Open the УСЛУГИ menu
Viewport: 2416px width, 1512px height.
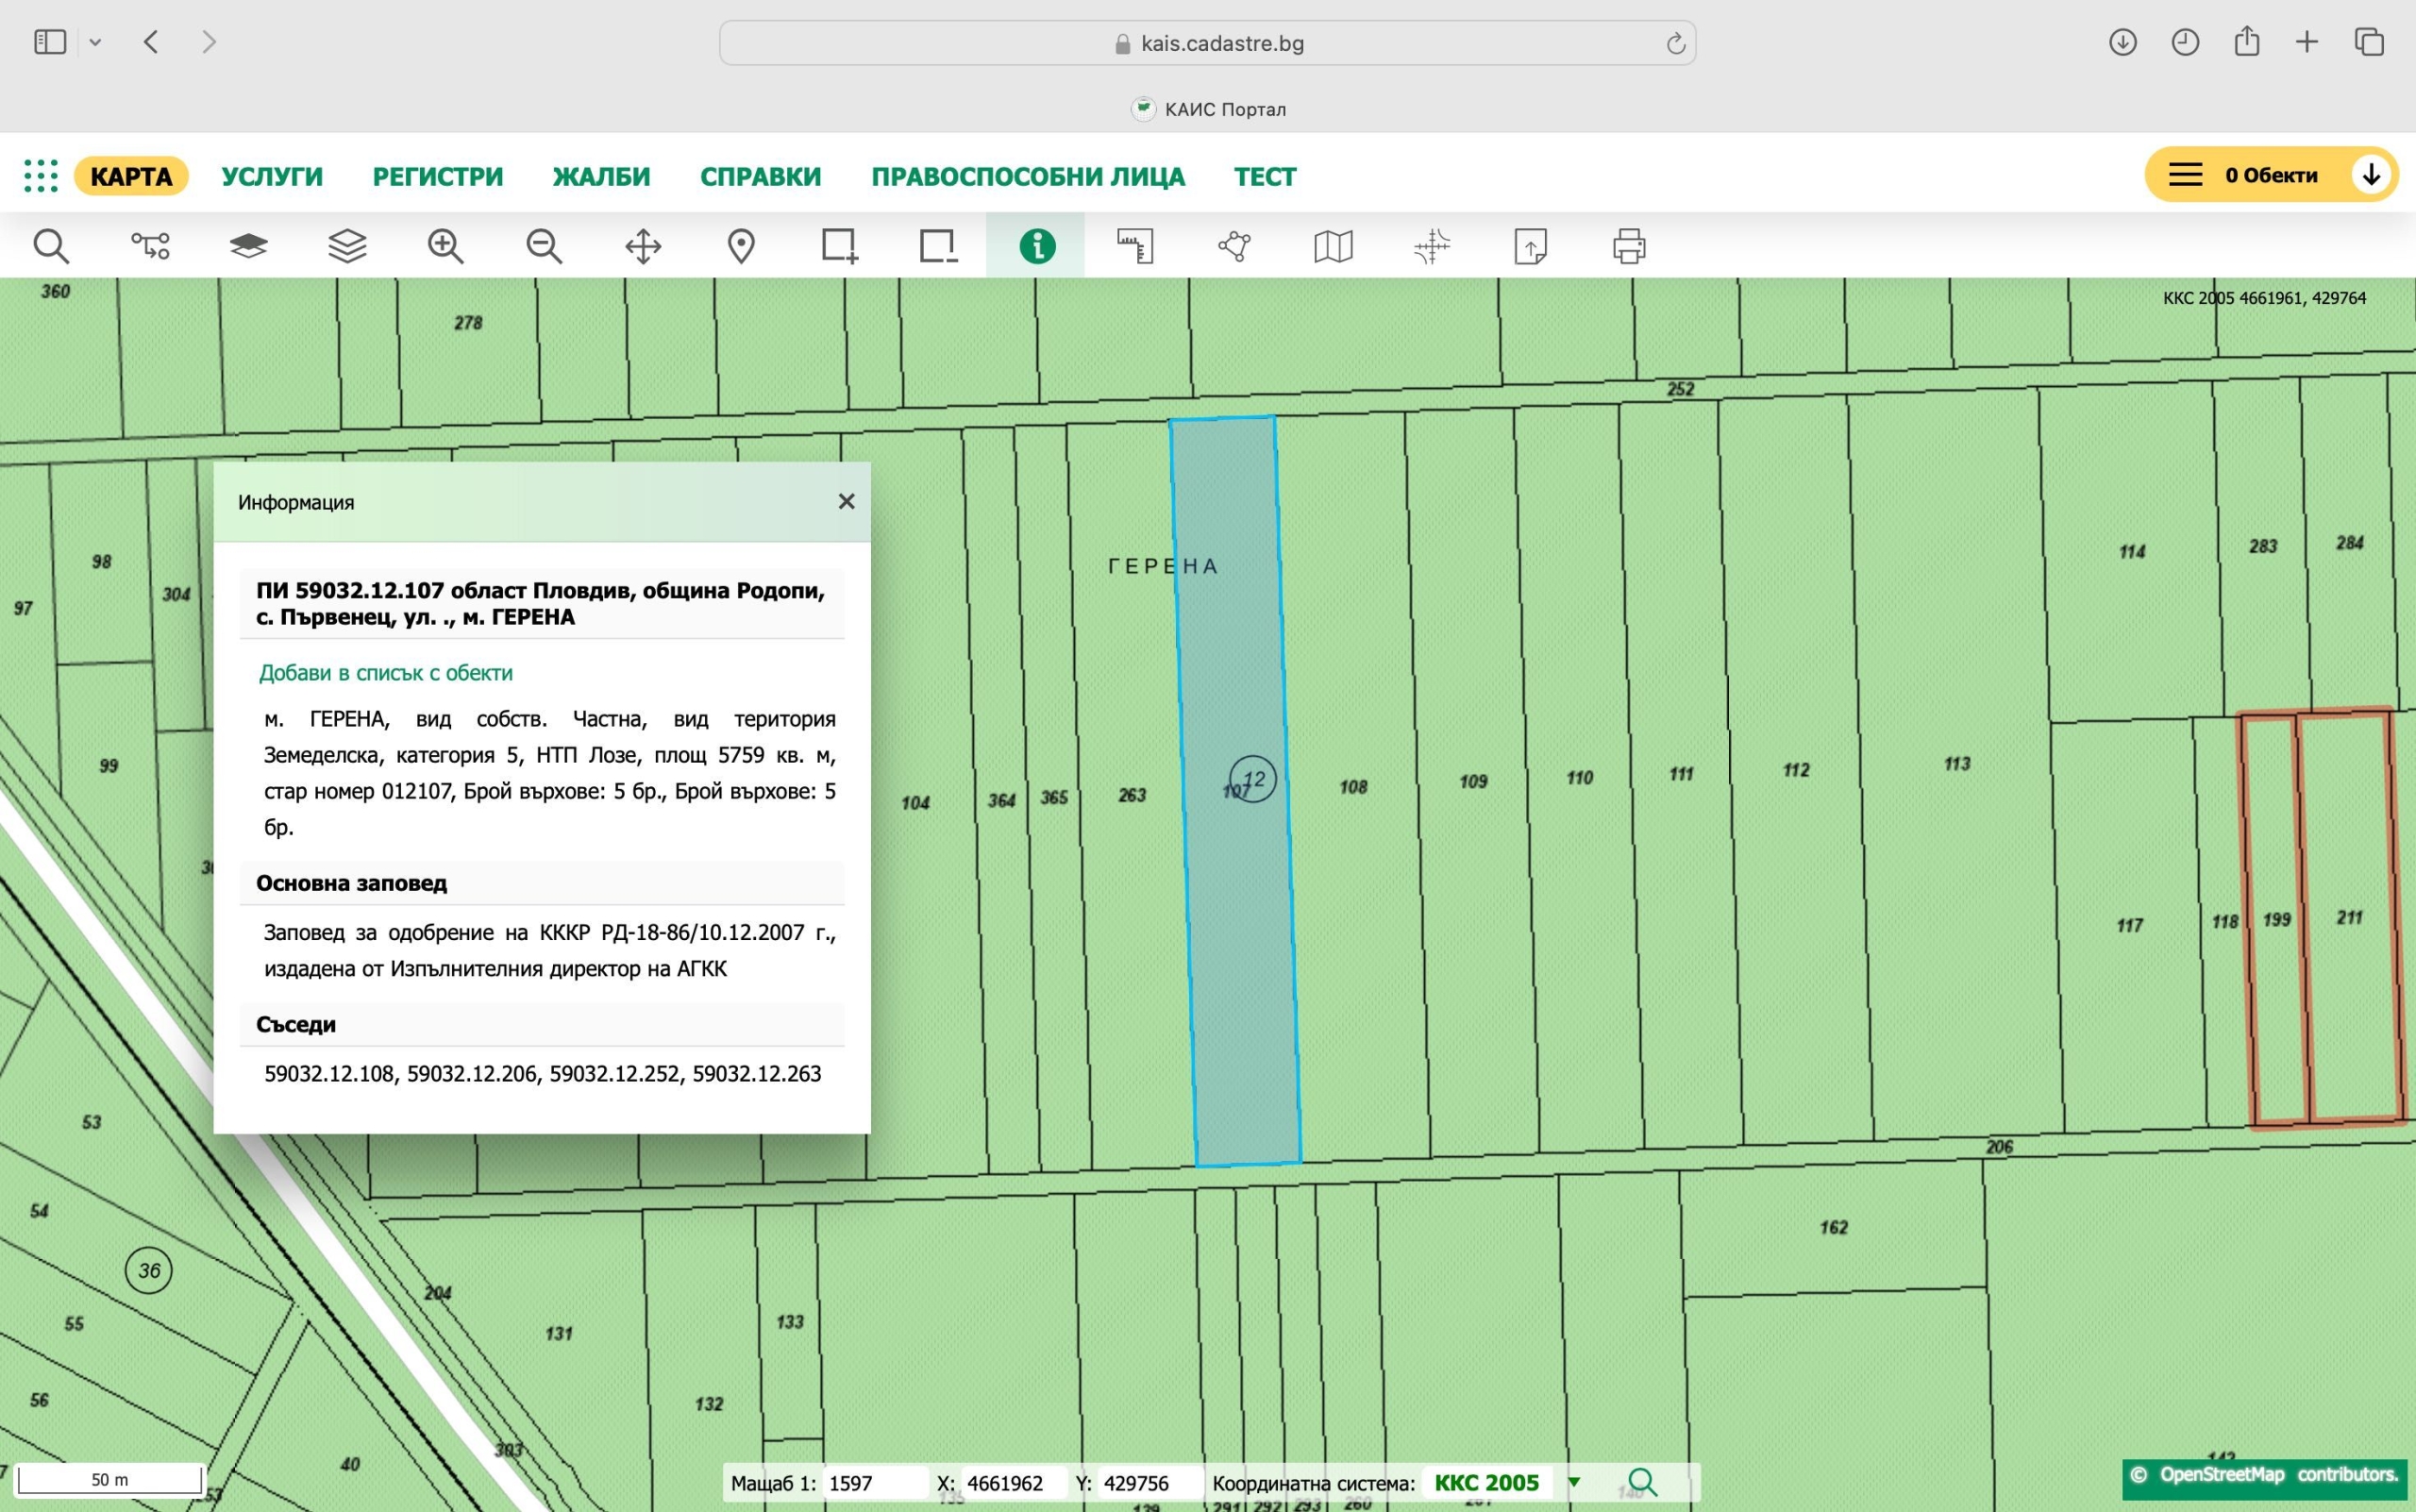tap(272, 176)
